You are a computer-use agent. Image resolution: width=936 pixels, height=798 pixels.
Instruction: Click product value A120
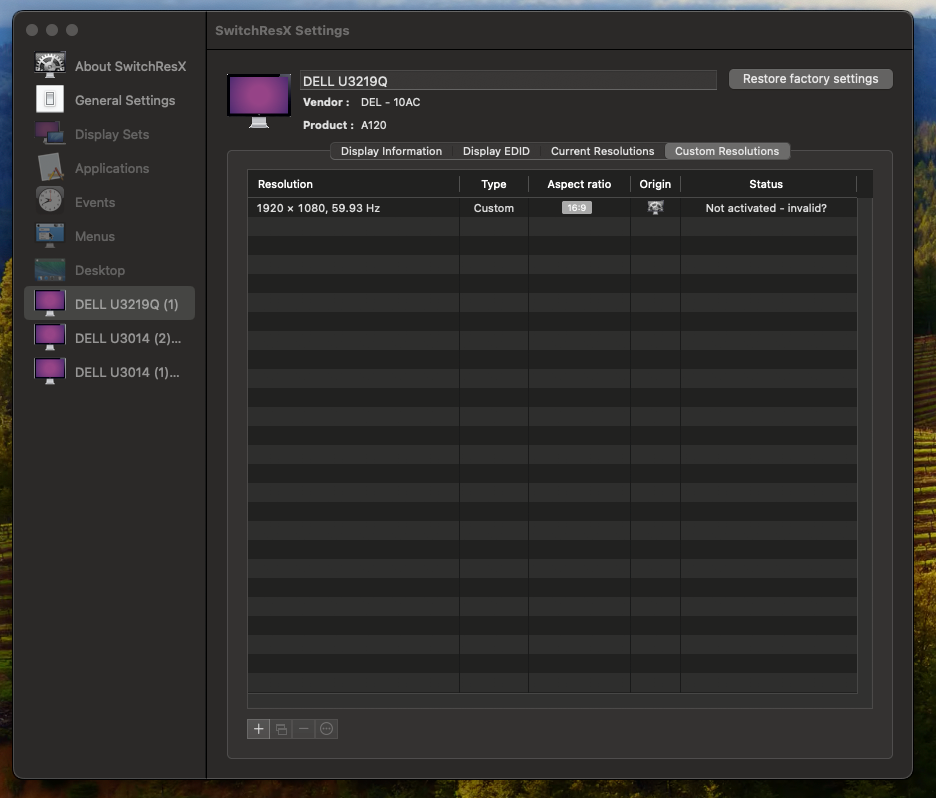click(374, 125)
